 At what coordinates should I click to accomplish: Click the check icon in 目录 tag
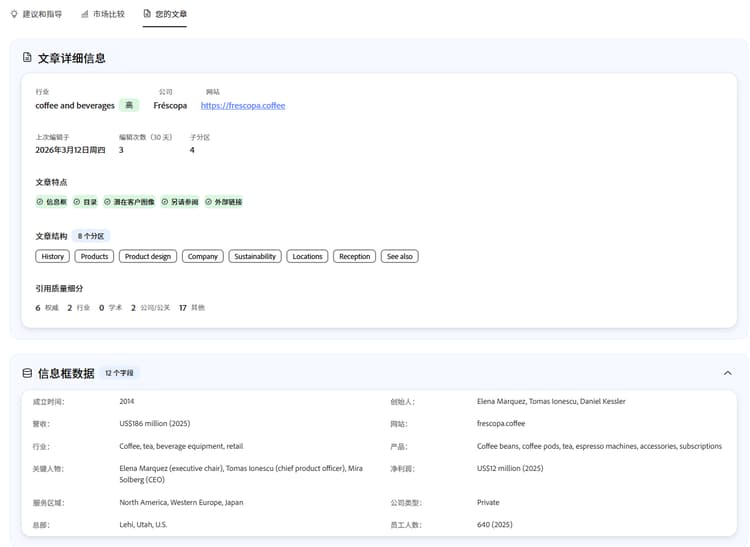coord(77,202)
